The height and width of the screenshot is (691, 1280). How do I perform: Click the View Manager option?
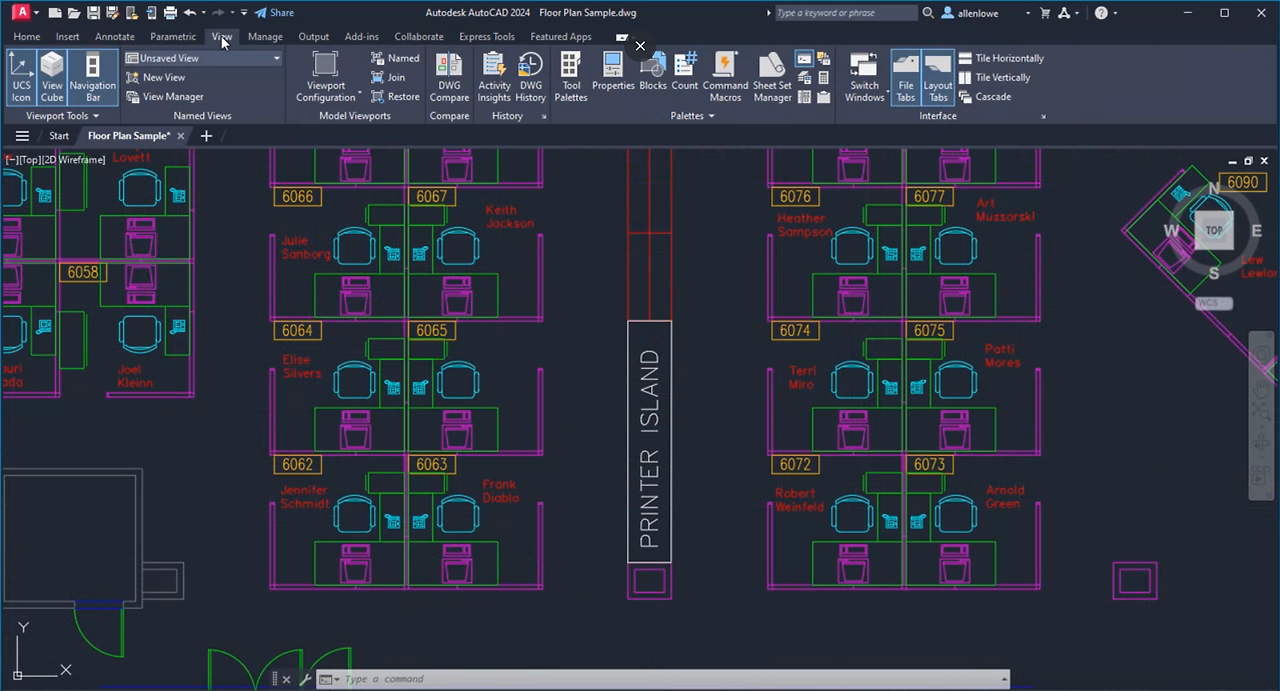click(172, 96)
